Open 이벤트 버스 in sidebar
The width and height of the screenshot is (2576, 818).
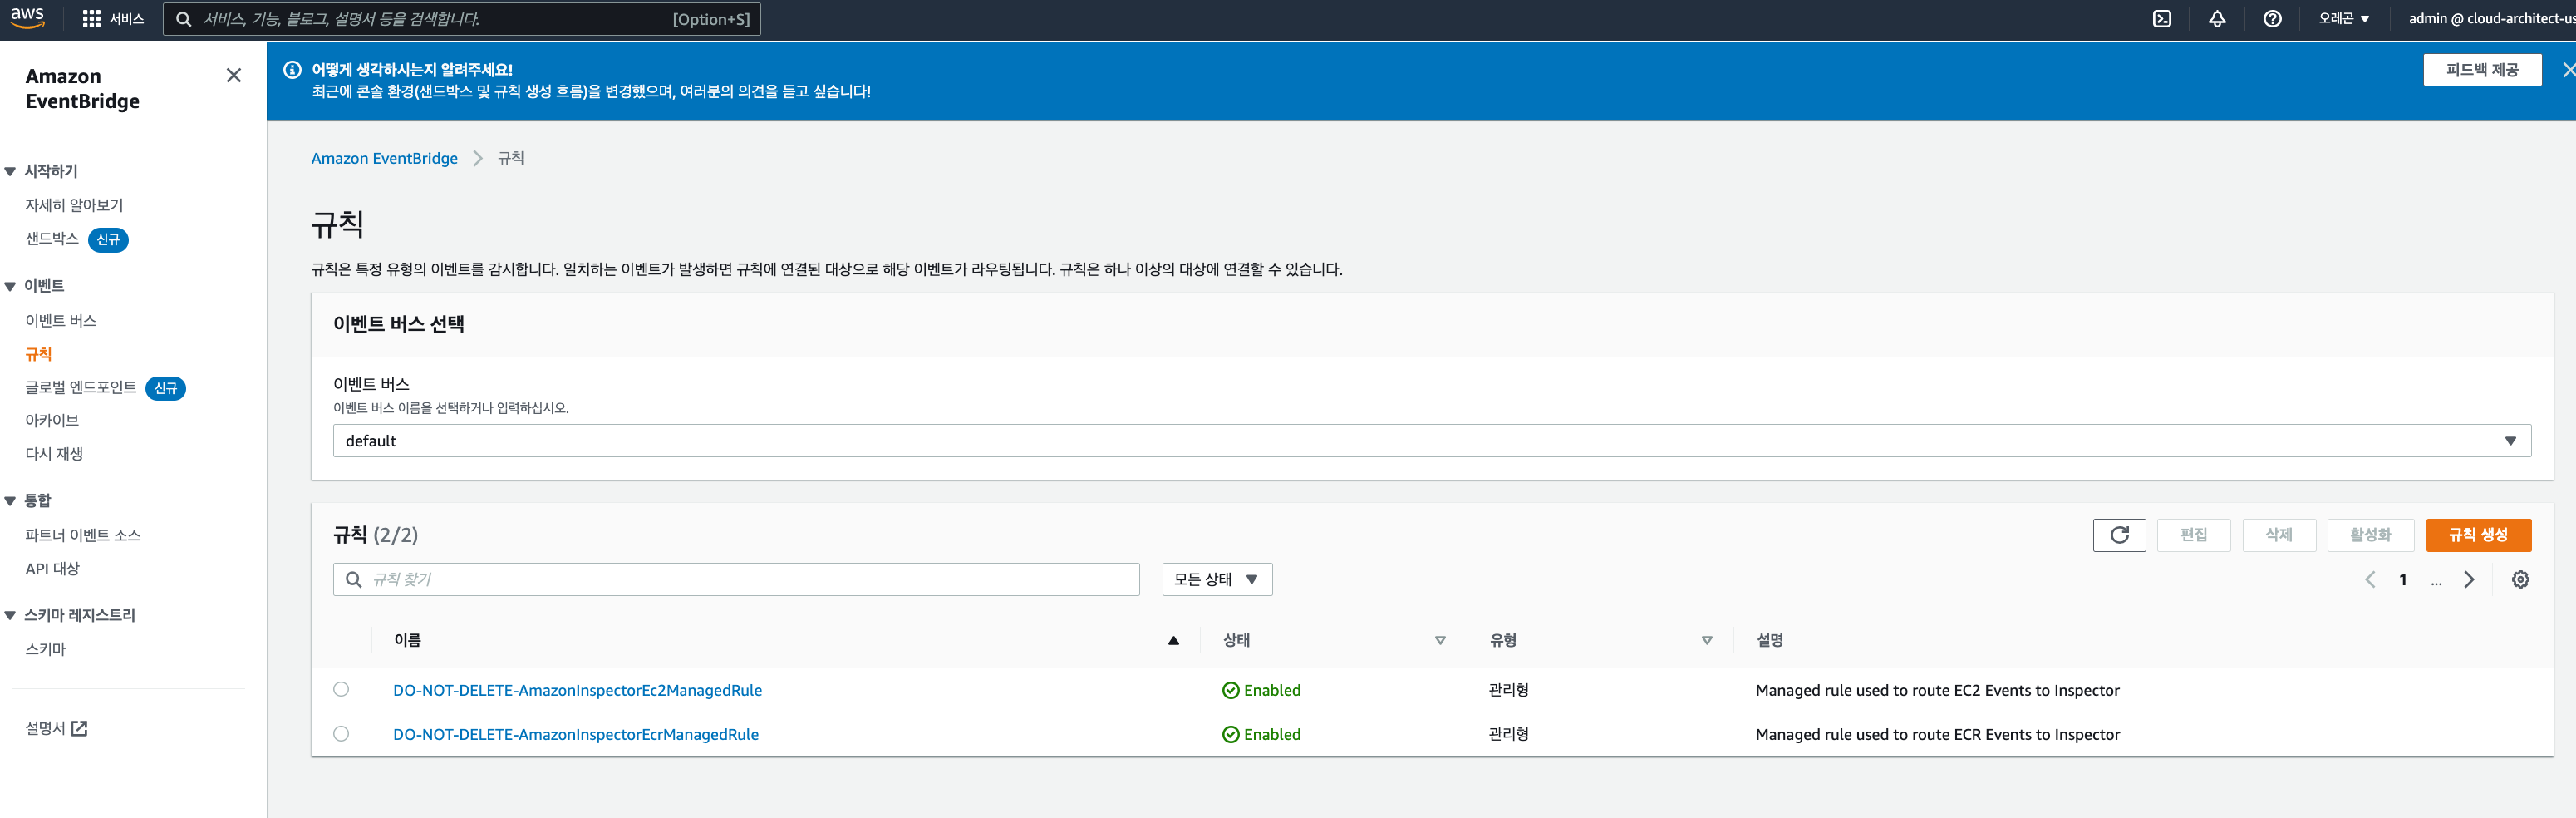click(61, 321)
